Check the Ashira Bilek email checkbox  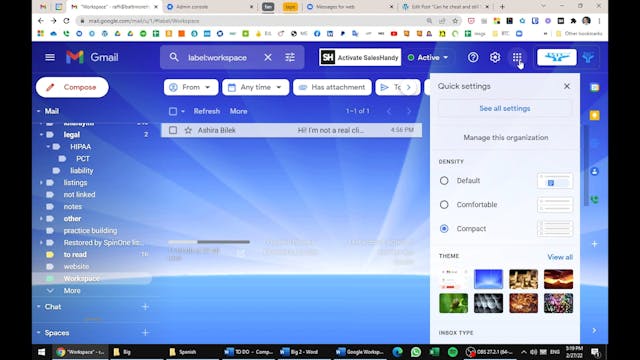(173, 130)
